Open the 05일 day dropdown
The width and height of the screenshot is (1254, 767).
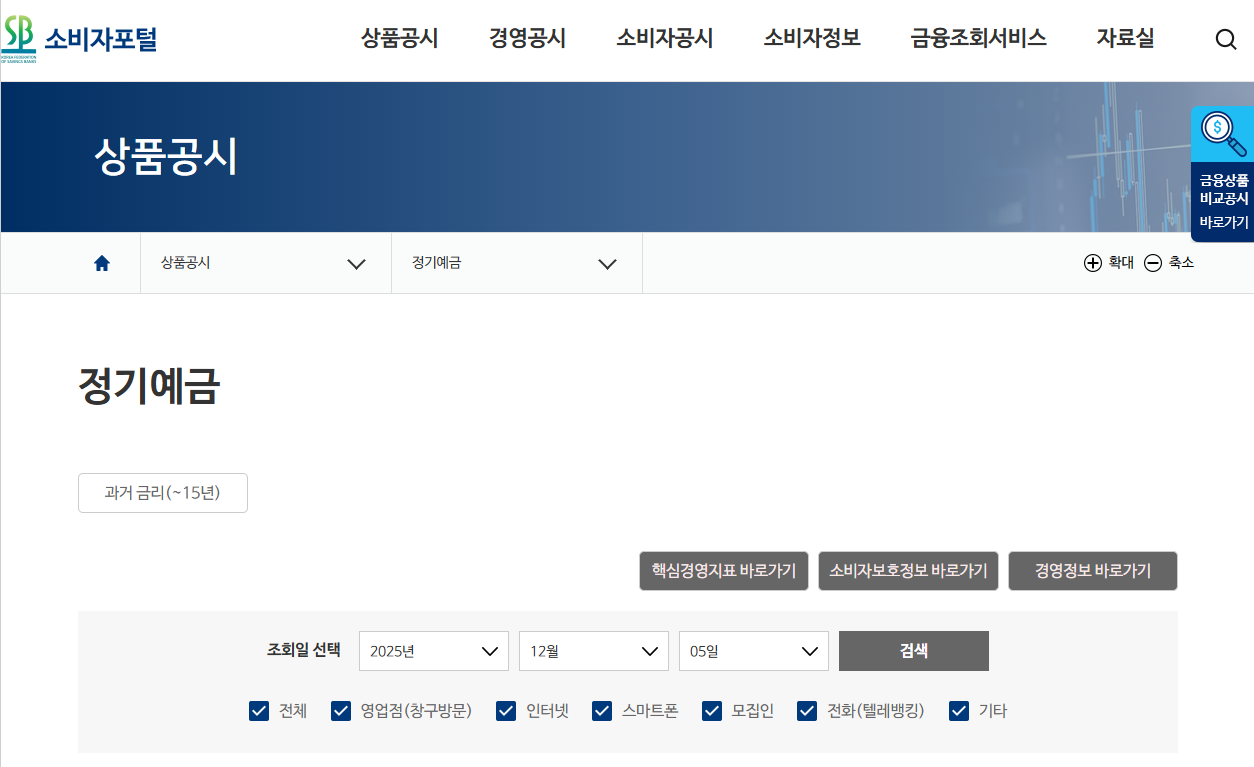[753, 650]
